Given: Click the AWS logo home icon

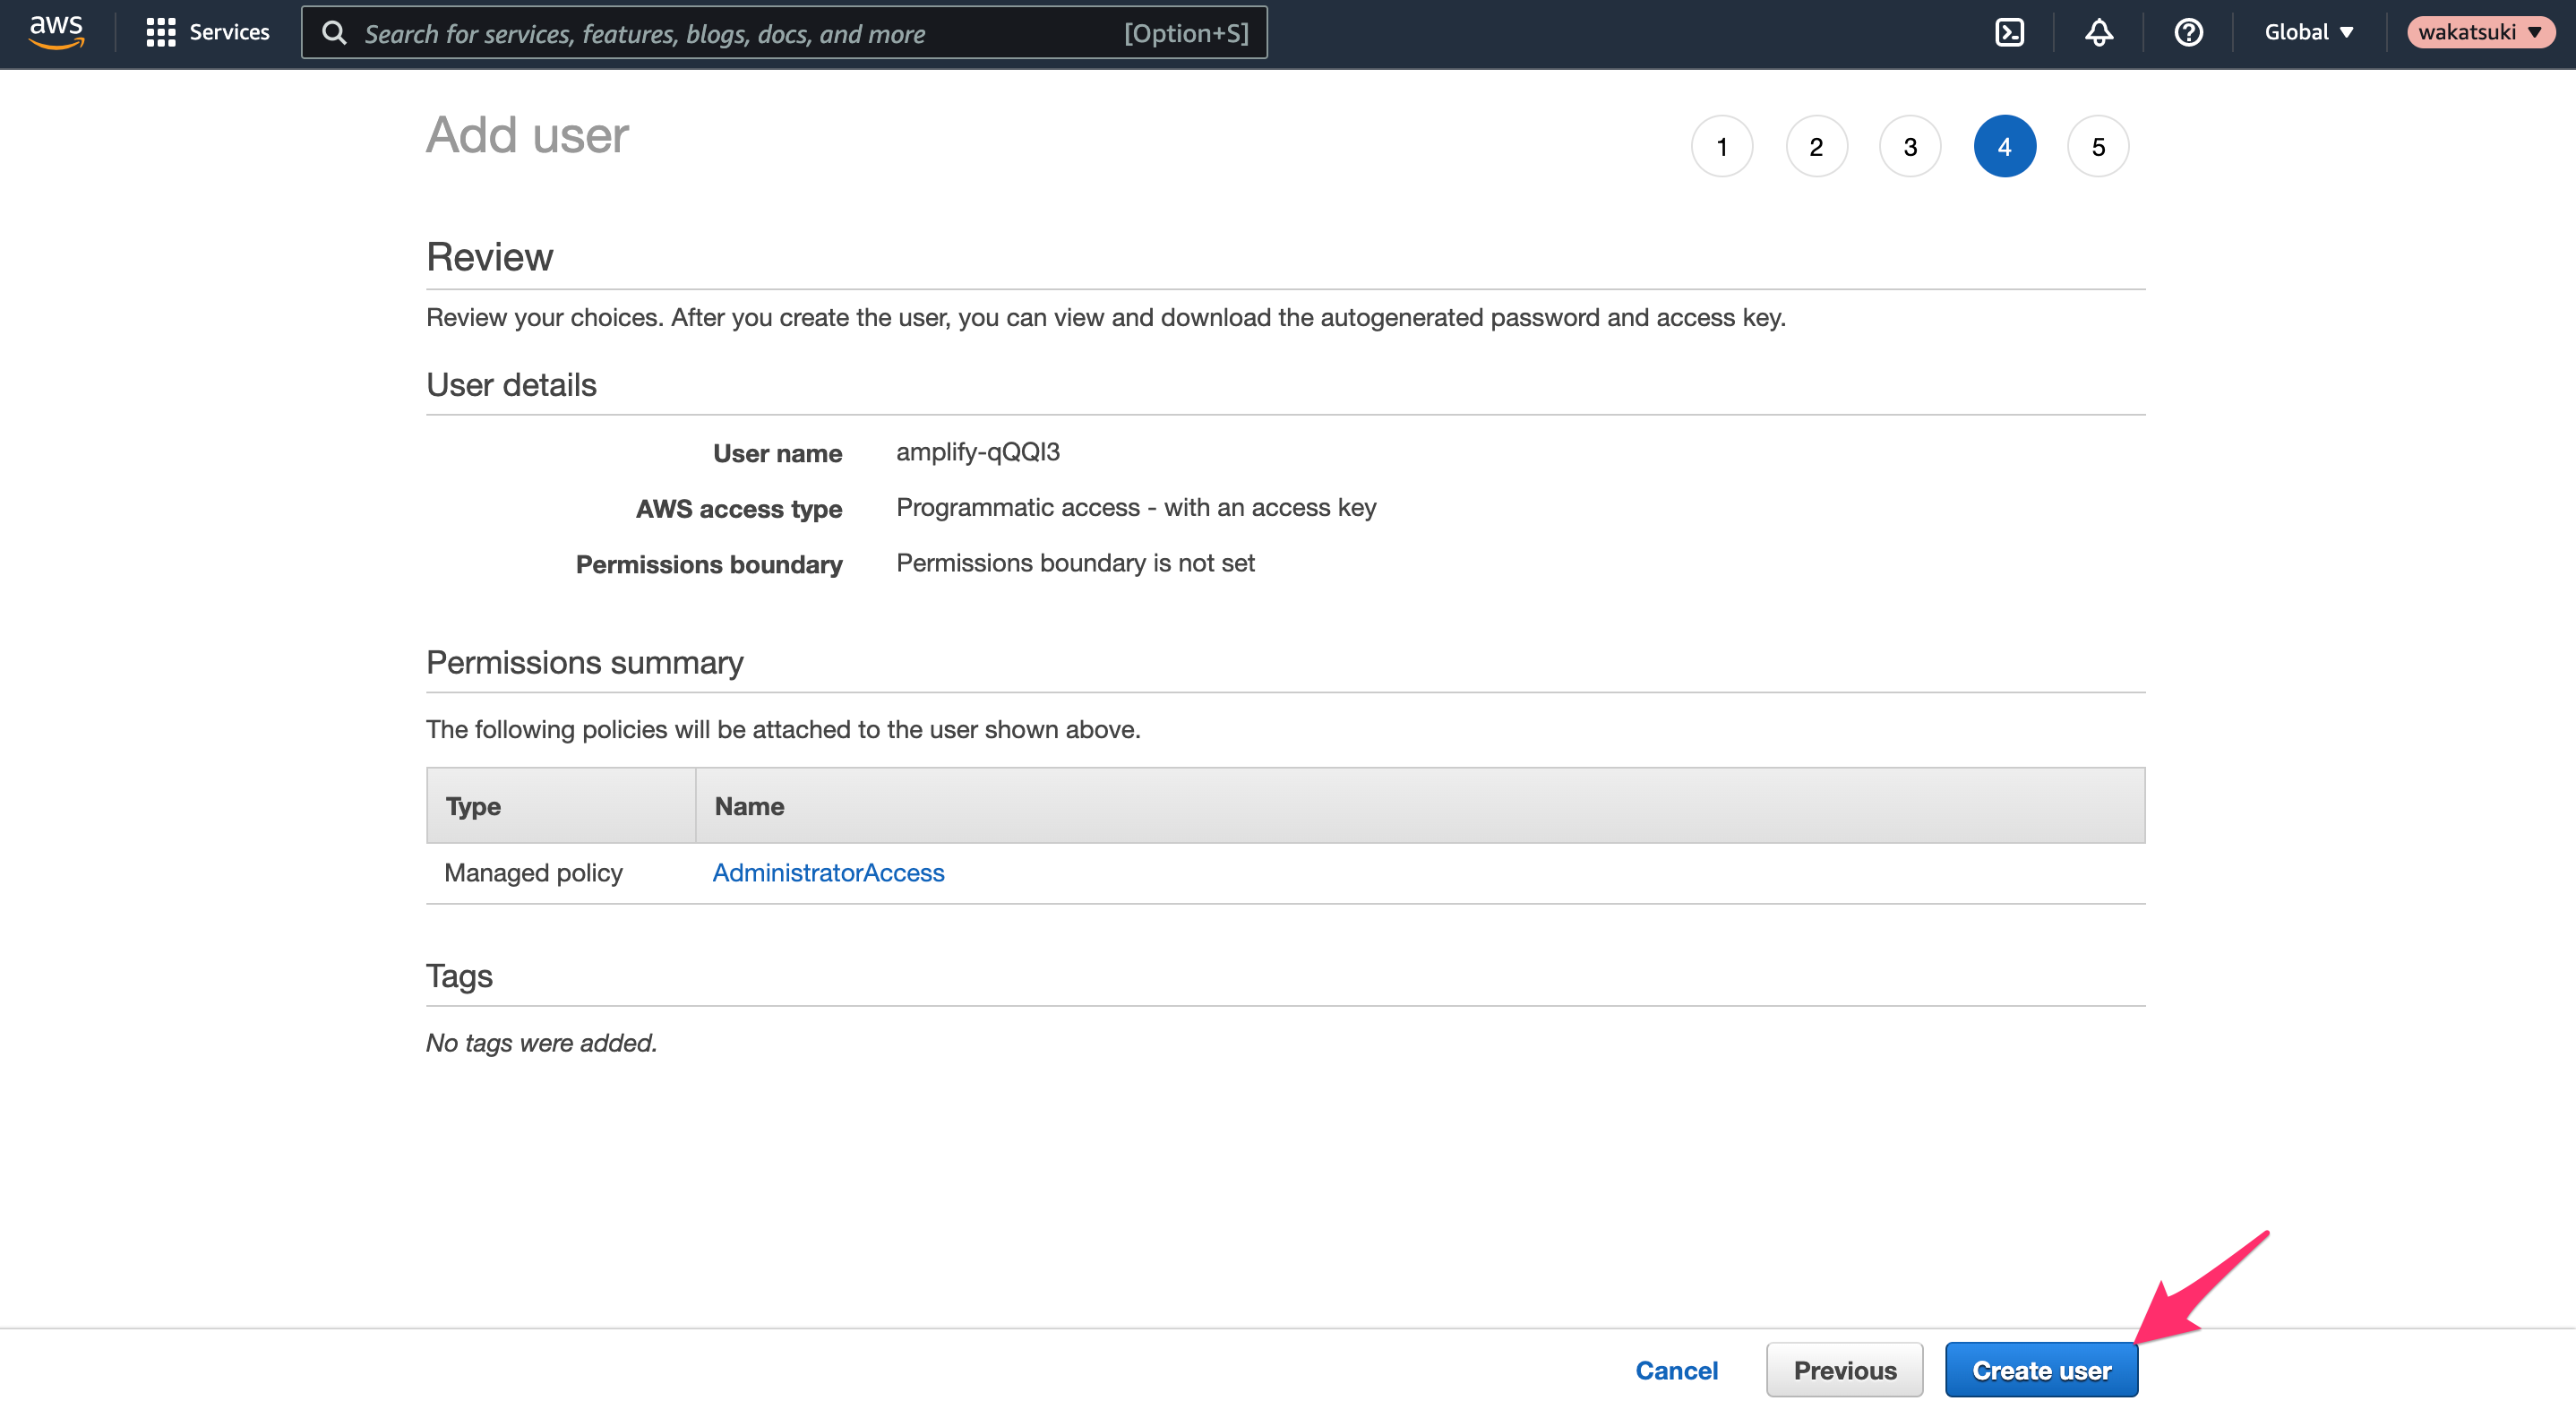Looking at the screenshot, I should pos(57,32).
